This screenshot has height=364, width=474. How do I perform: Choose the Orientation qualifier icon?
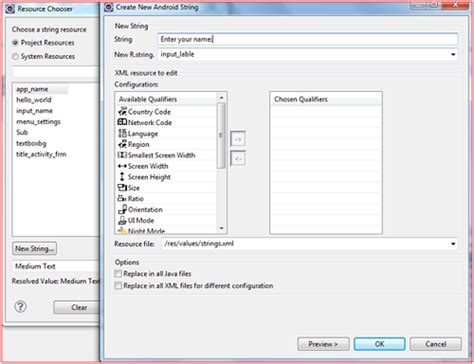point(122,209)
